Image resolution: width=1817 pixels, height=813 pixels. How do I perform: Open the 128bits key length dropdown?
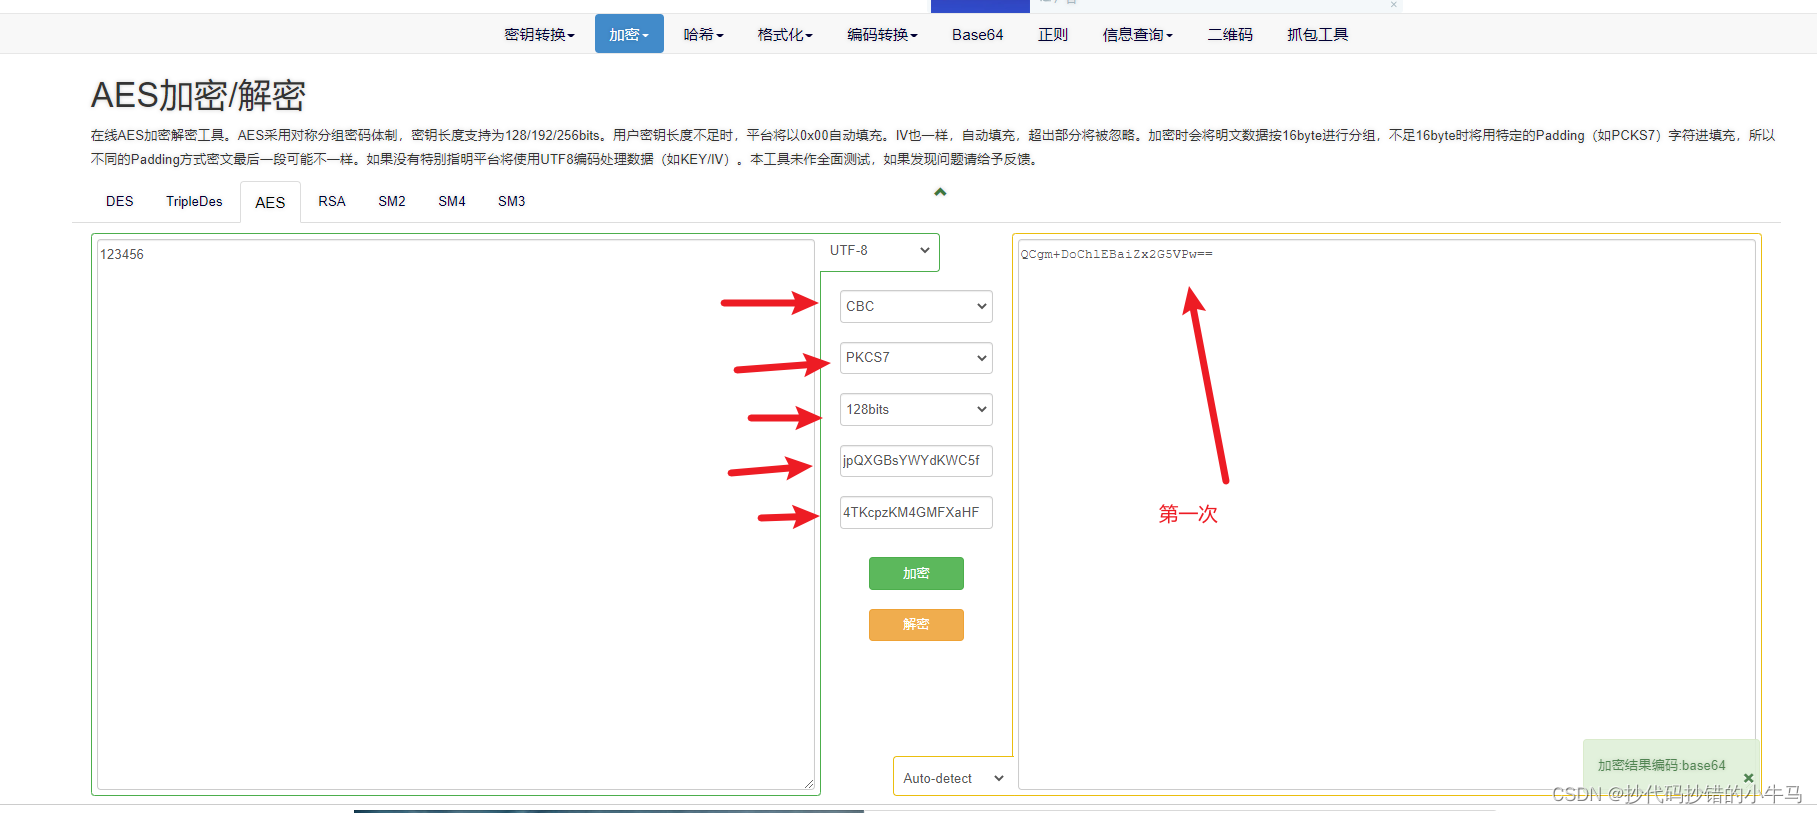coord(916,409)
